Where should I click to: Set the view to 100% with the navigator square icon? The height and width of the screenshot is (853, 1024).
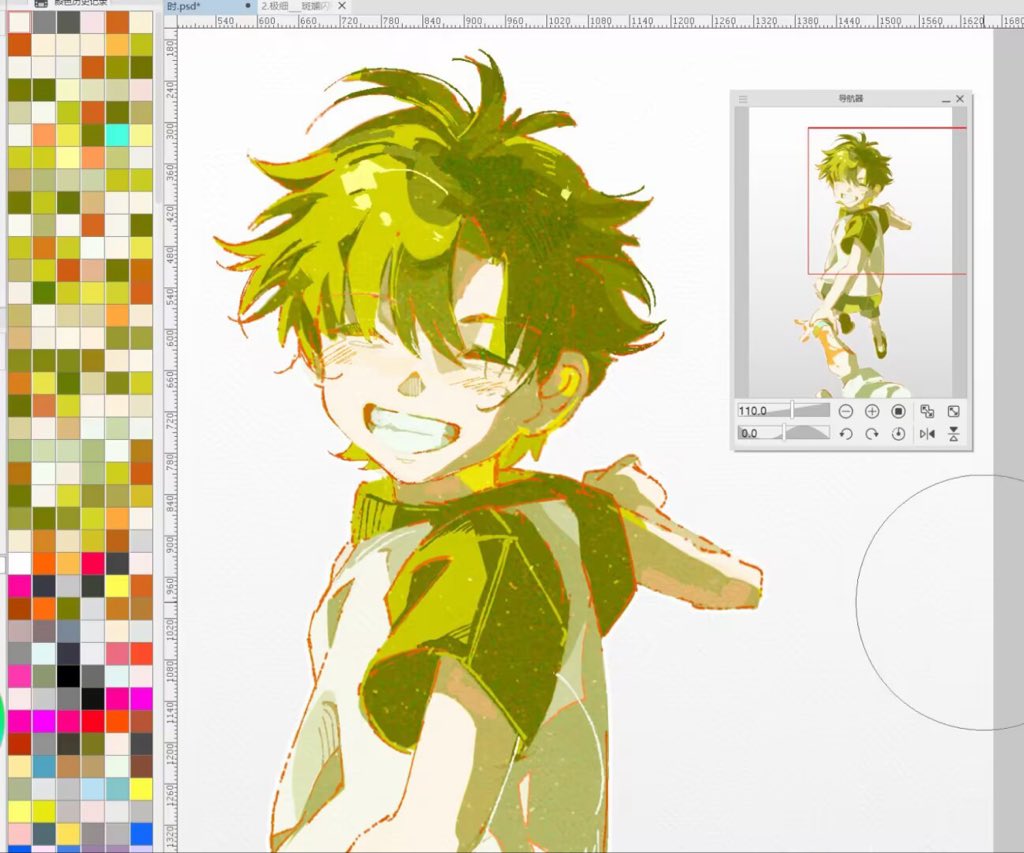click(x=898, y=411)
